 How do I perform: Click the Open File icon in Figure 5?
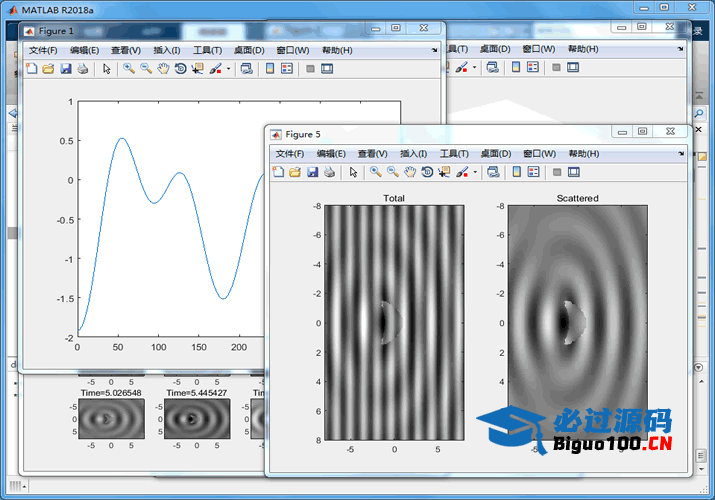click(x=295, y=172)
